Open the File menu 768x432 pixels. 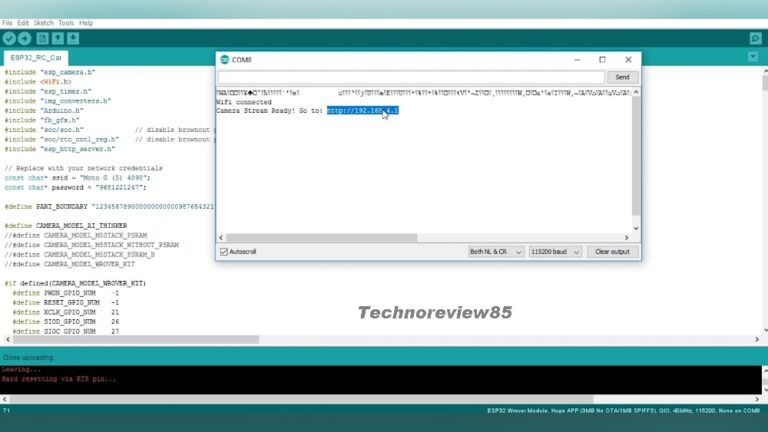[x=8, y=22]
